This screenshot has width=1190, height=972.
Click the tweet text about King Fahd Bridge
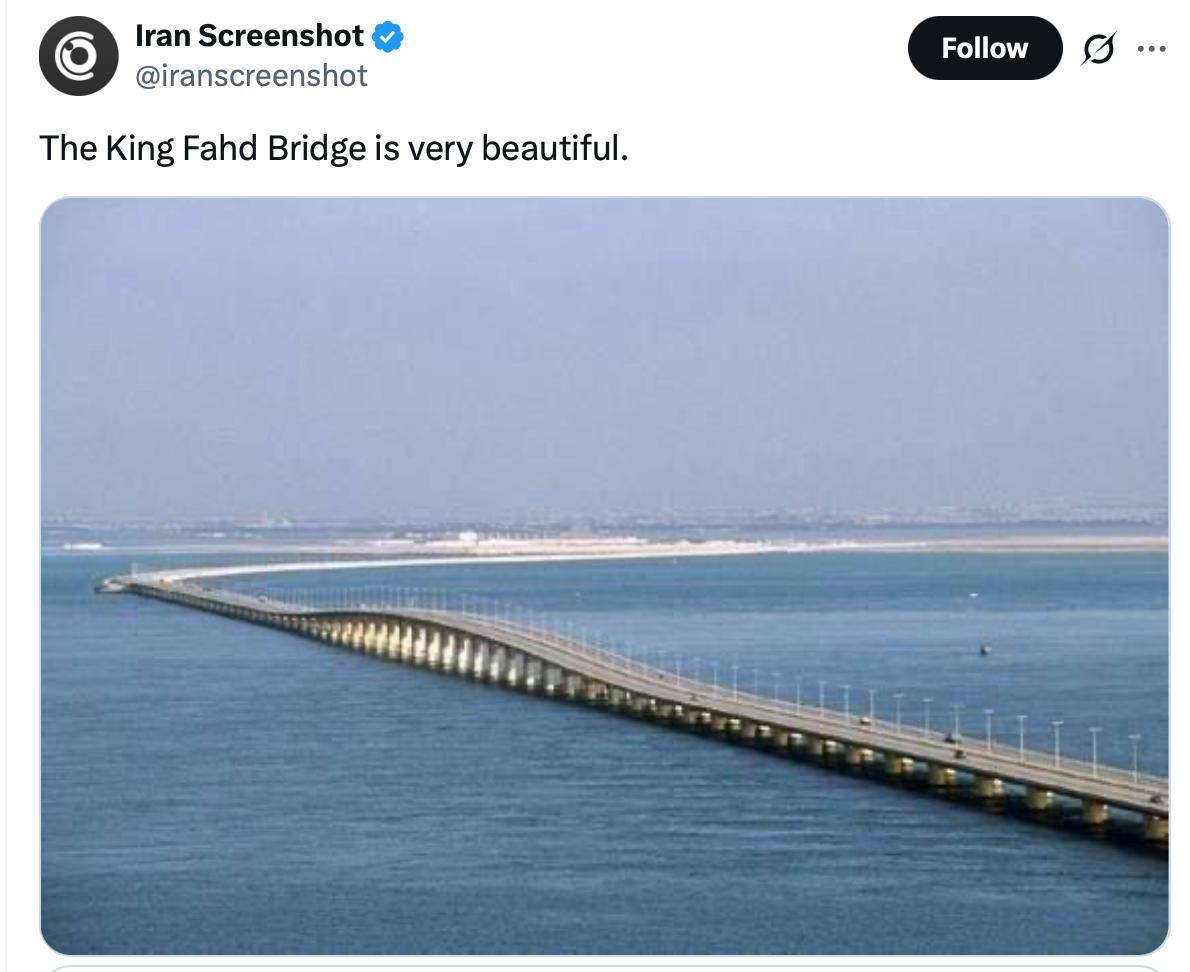pos(334,148)
